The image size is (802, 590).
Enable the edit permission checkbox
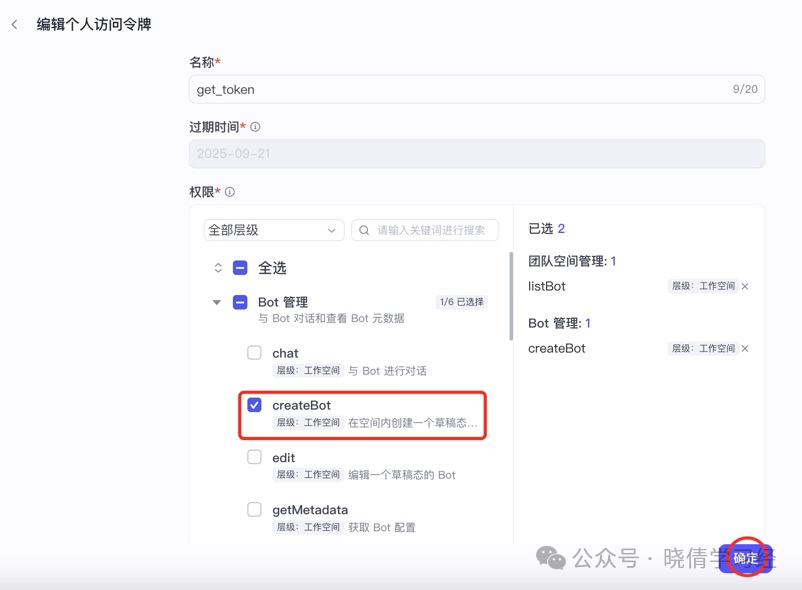254,457
